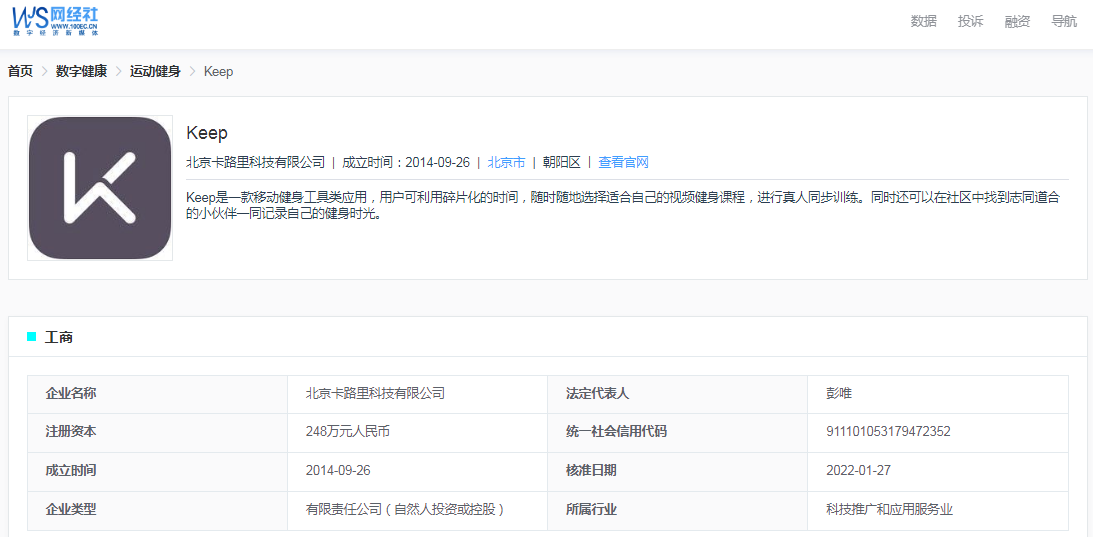Viewport: 1093px width, 537px height.
Task: Click the 248万元人民币 registered capital cell
Action: coord(347,432)
